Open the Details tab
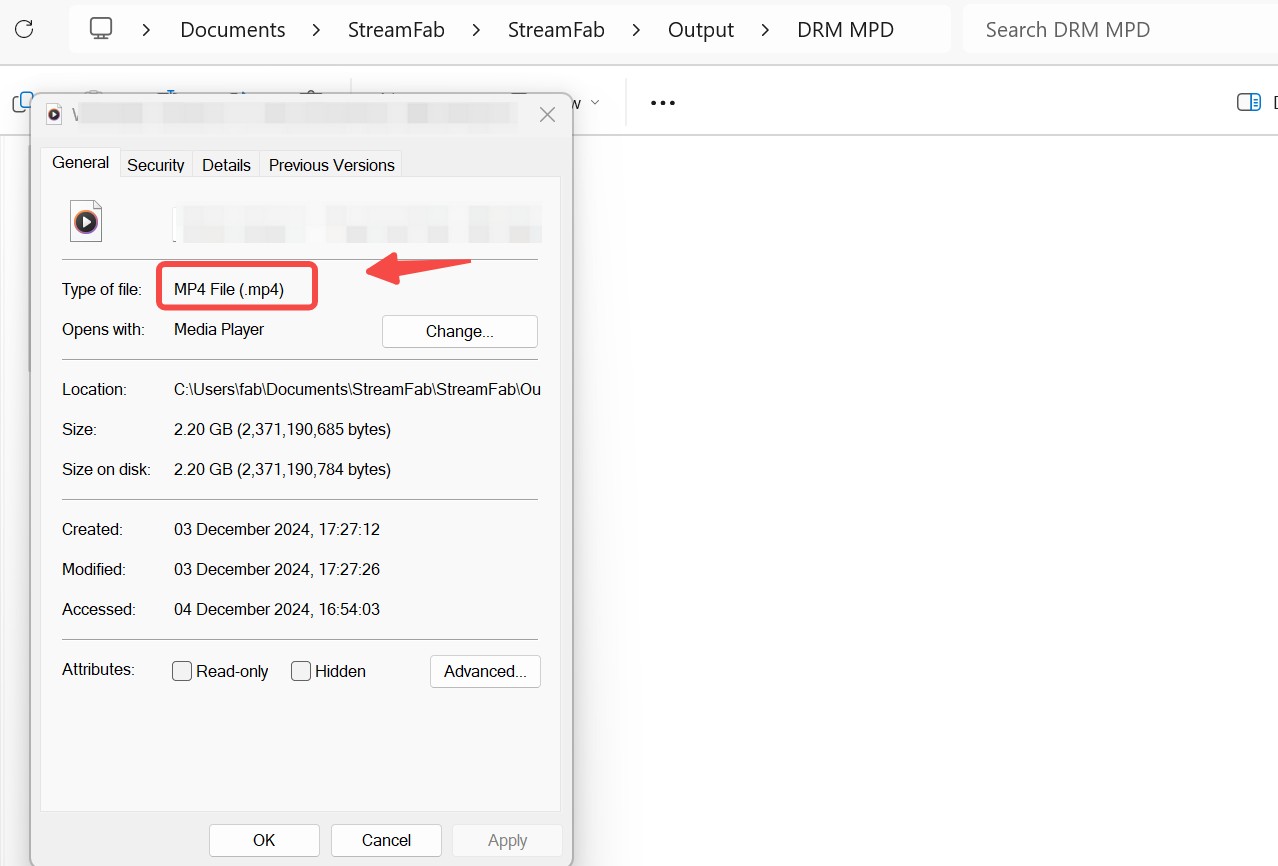 [226, 165]
